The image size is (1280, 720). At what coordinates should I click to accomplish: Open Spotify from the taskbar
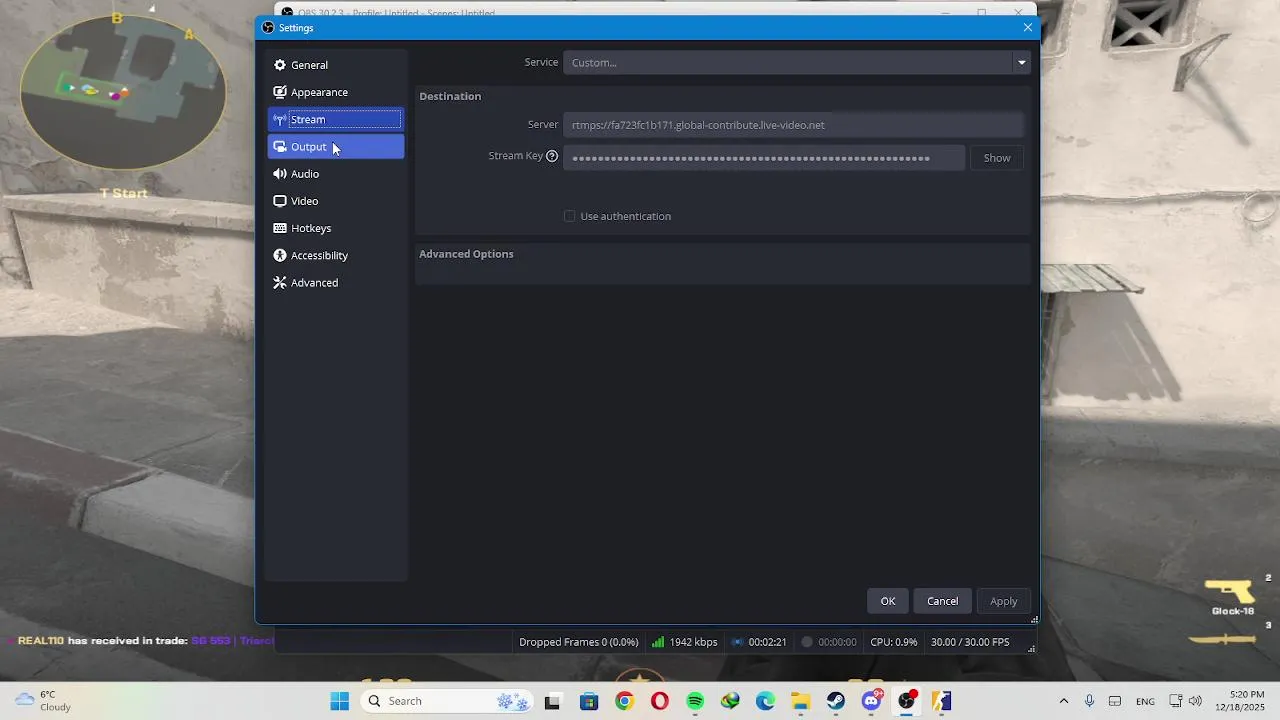(695, 701)
